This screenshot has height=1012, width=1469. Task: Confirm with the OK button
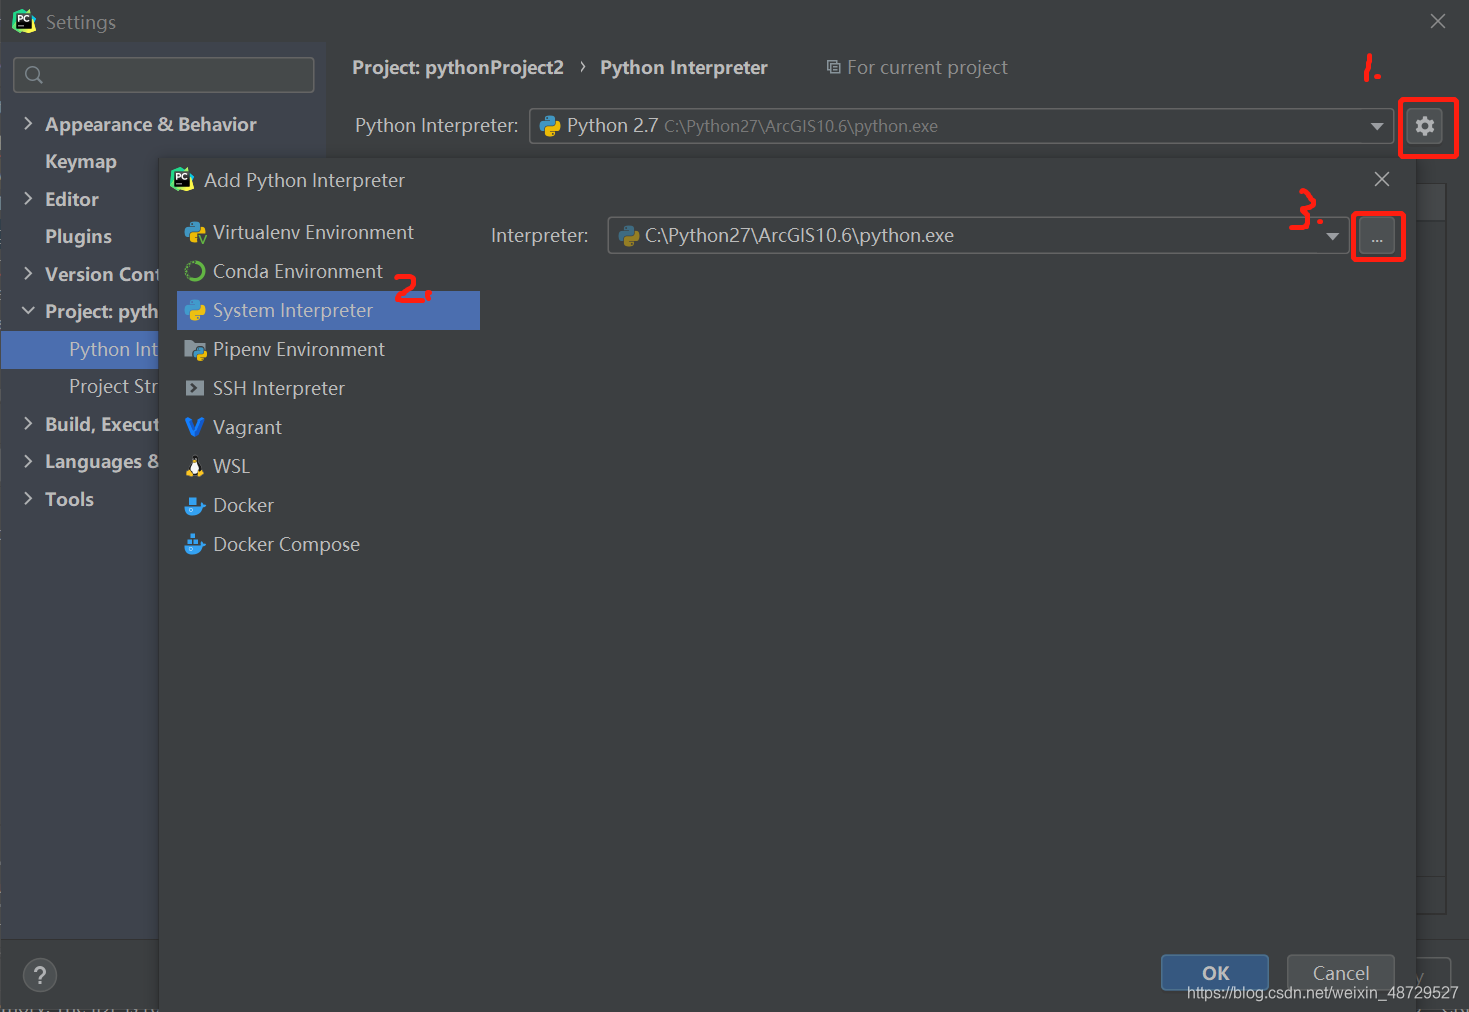1214,972
